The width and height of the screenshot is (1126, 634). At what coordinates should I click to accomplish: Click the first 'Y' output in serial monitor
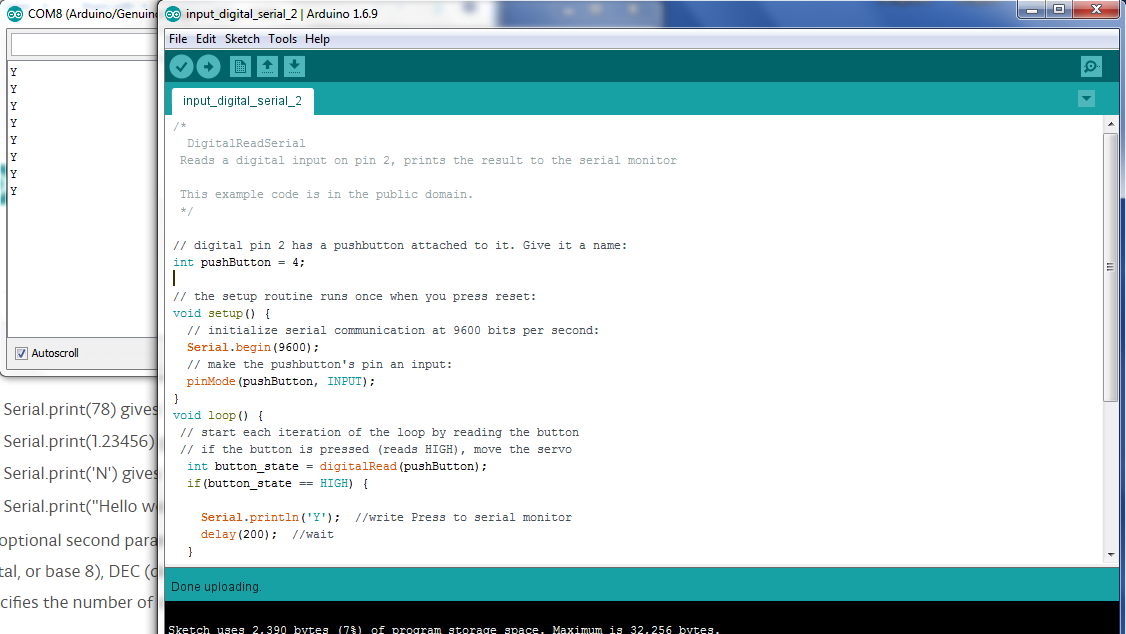[14, 73]
